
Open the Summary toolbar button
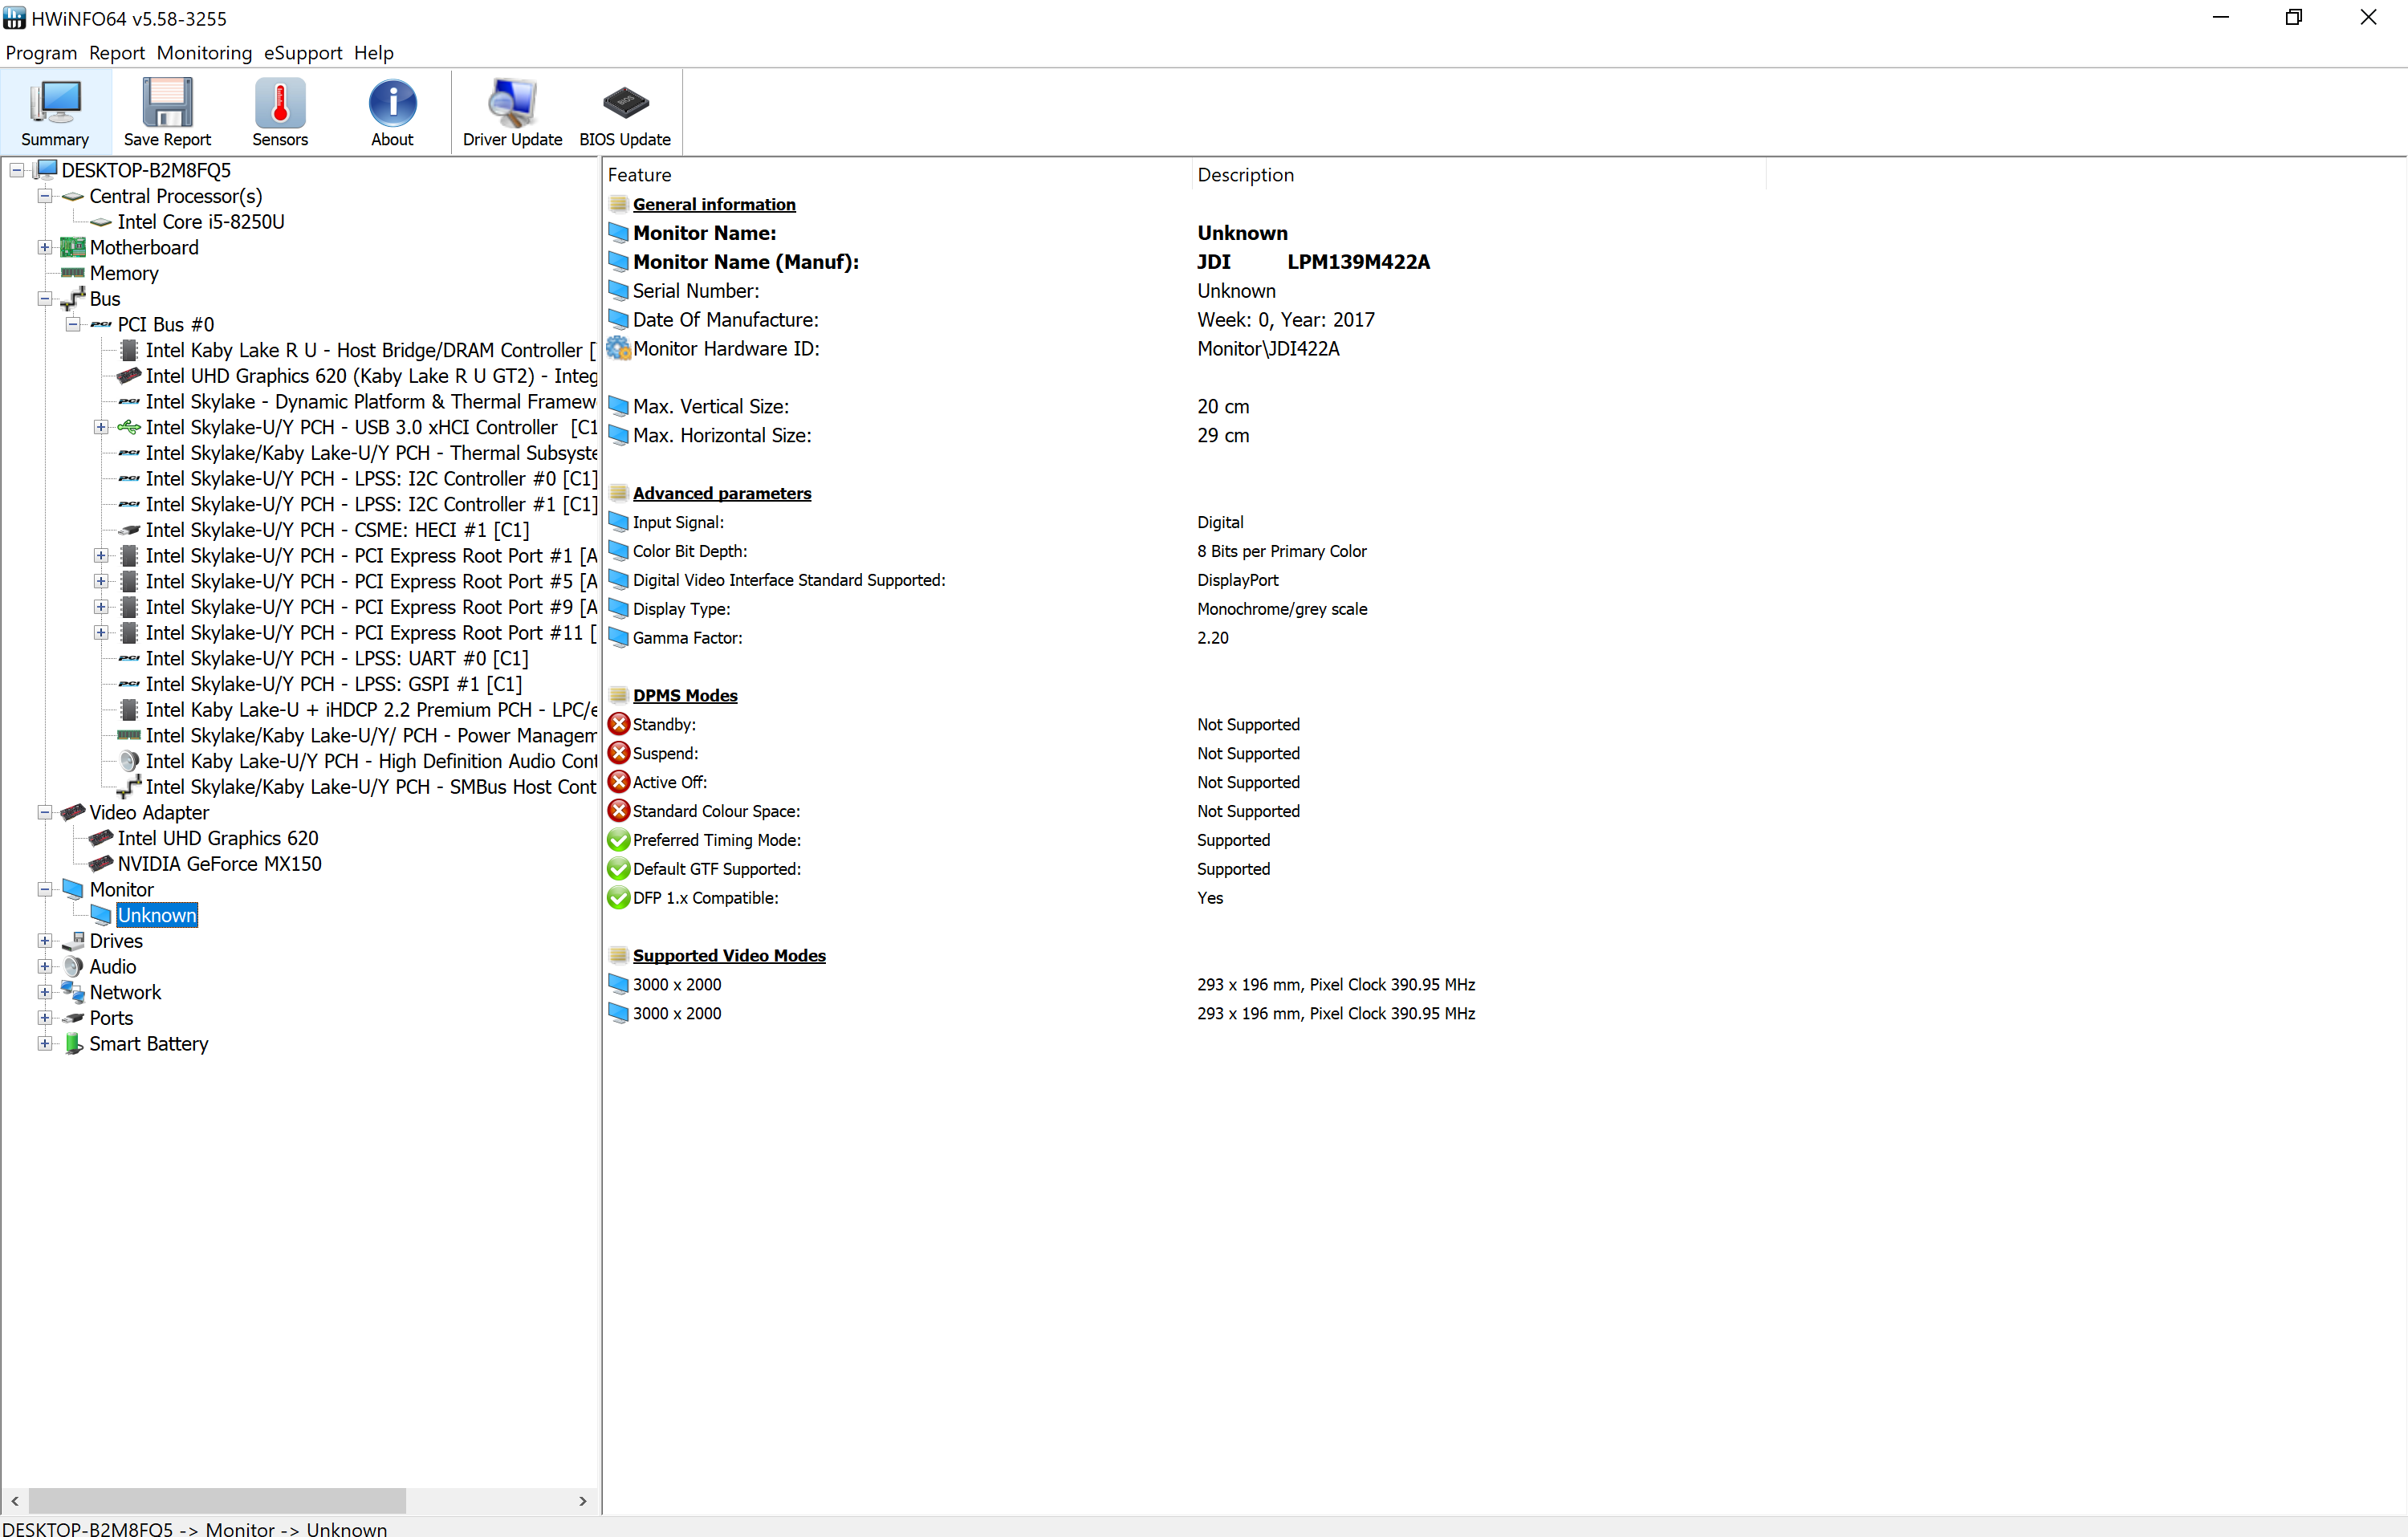click(x=55, y=112)
